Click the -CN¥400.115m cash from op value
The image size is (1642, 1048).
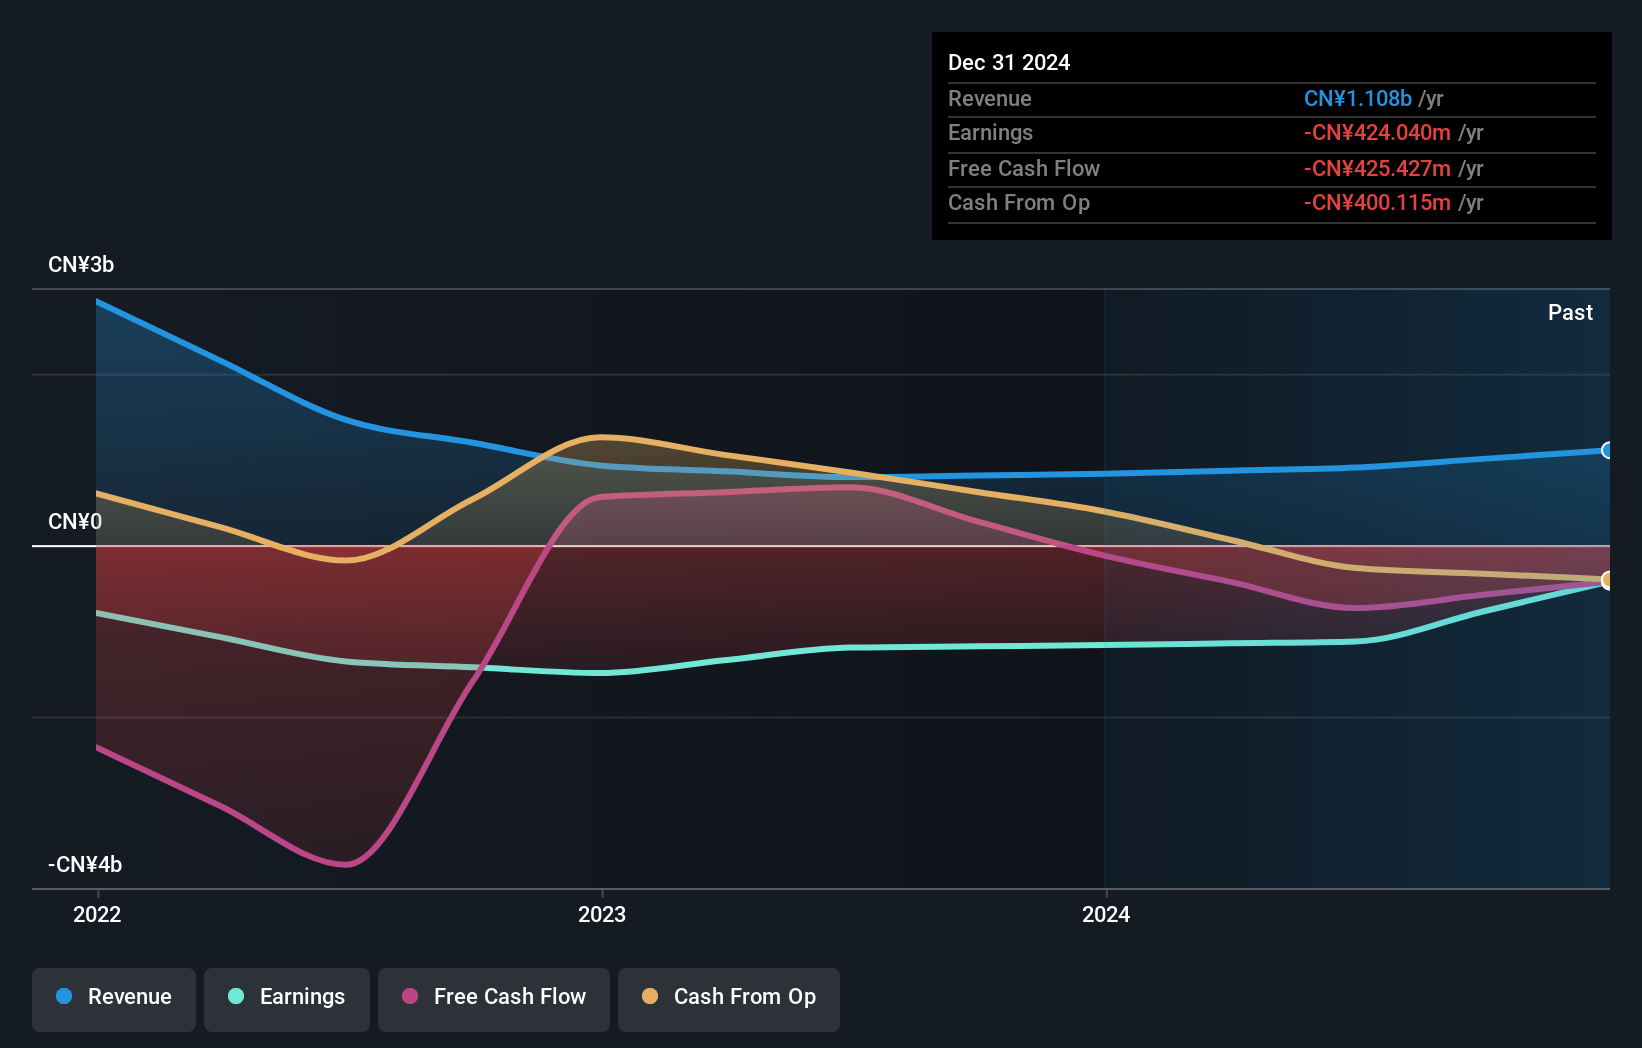(1377, 202)
